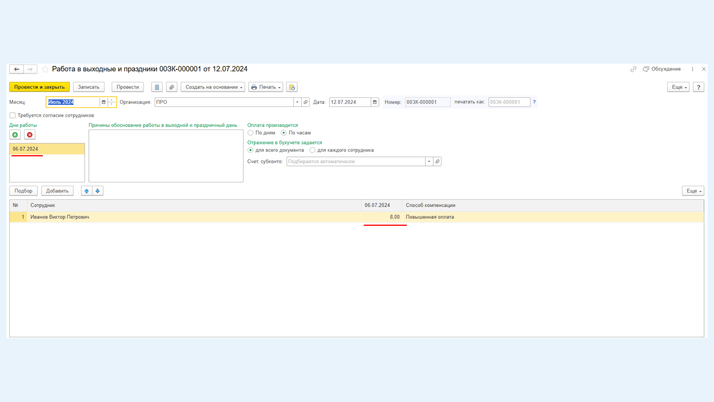Expand the Организация field dropdown arrow

point(297,102)
